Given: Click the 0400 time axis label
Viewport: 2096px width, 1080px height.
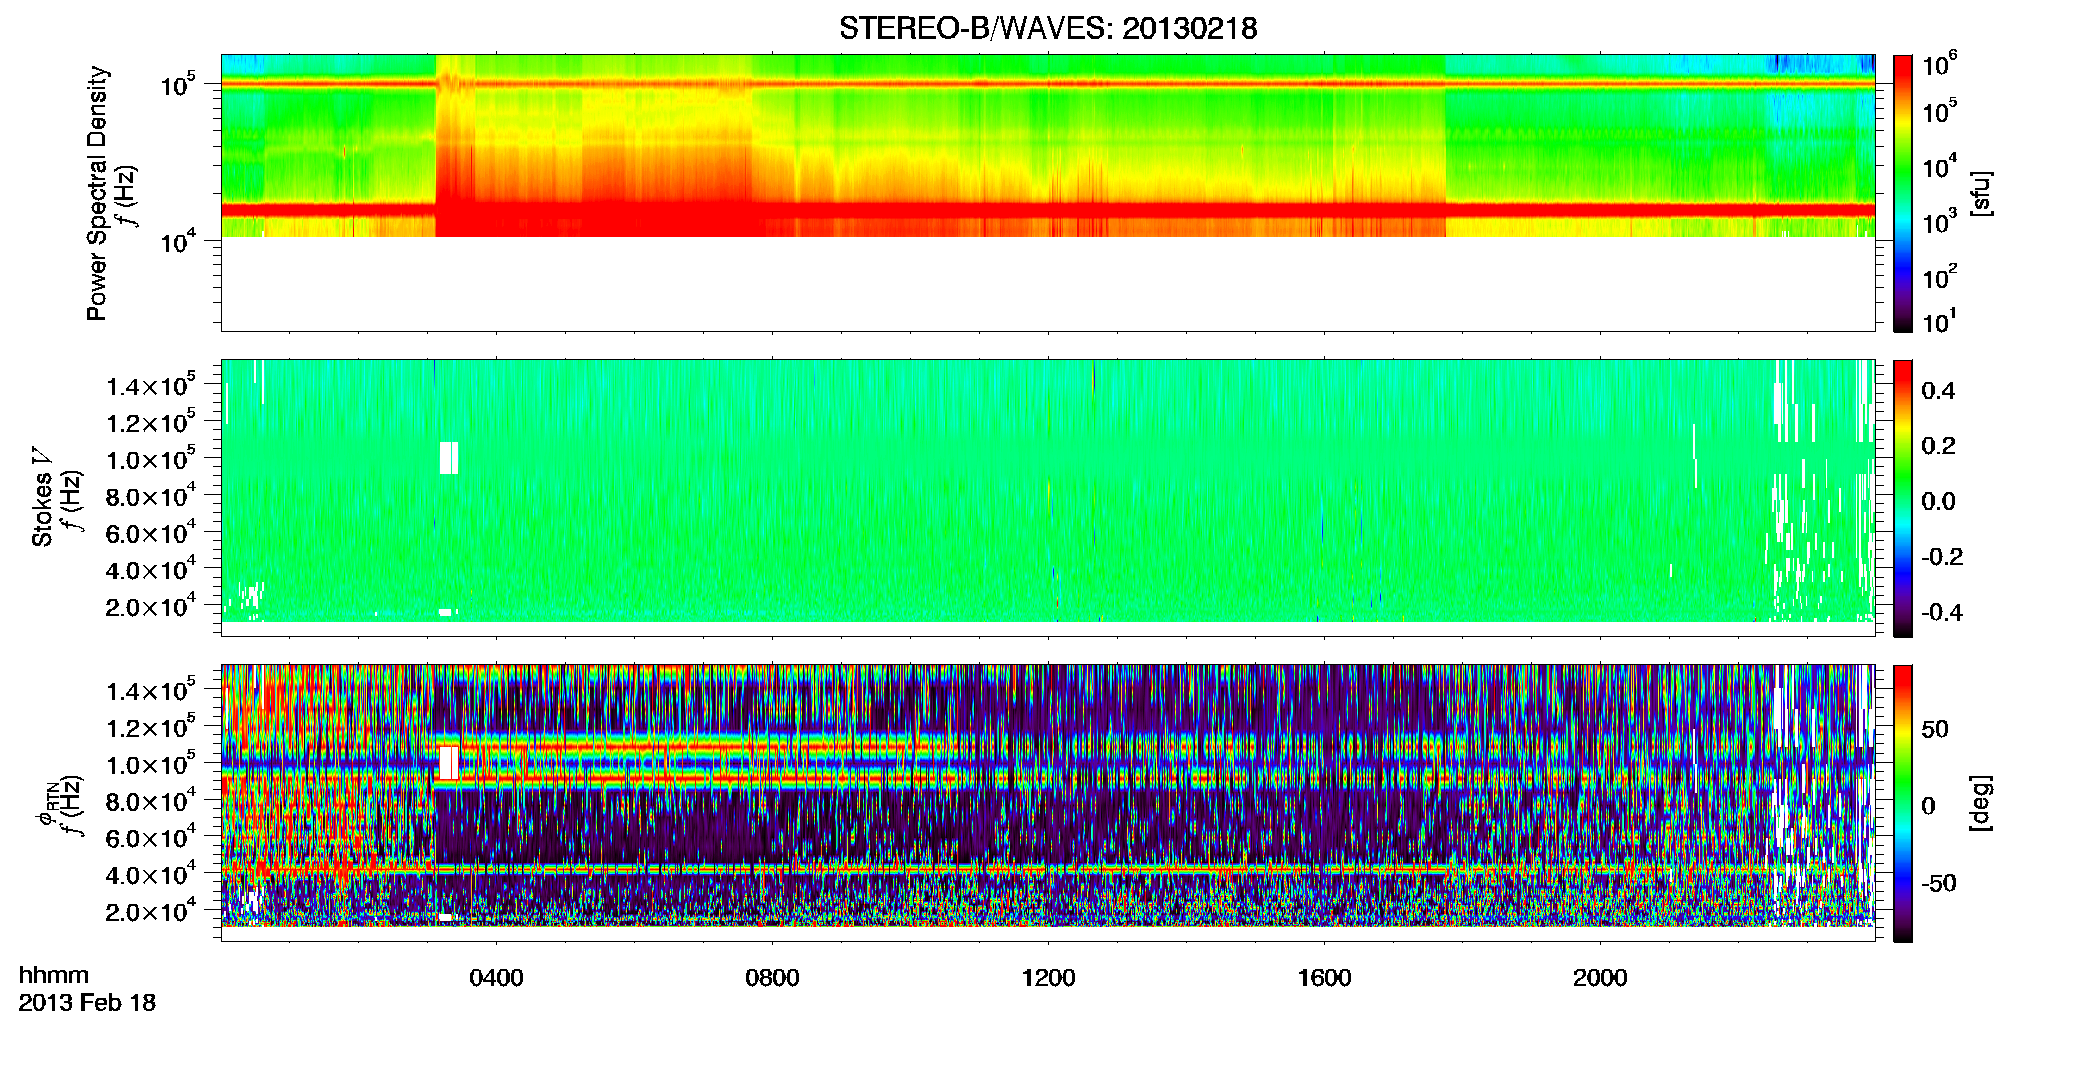Looking at the screenshot, I should (496, 978).
